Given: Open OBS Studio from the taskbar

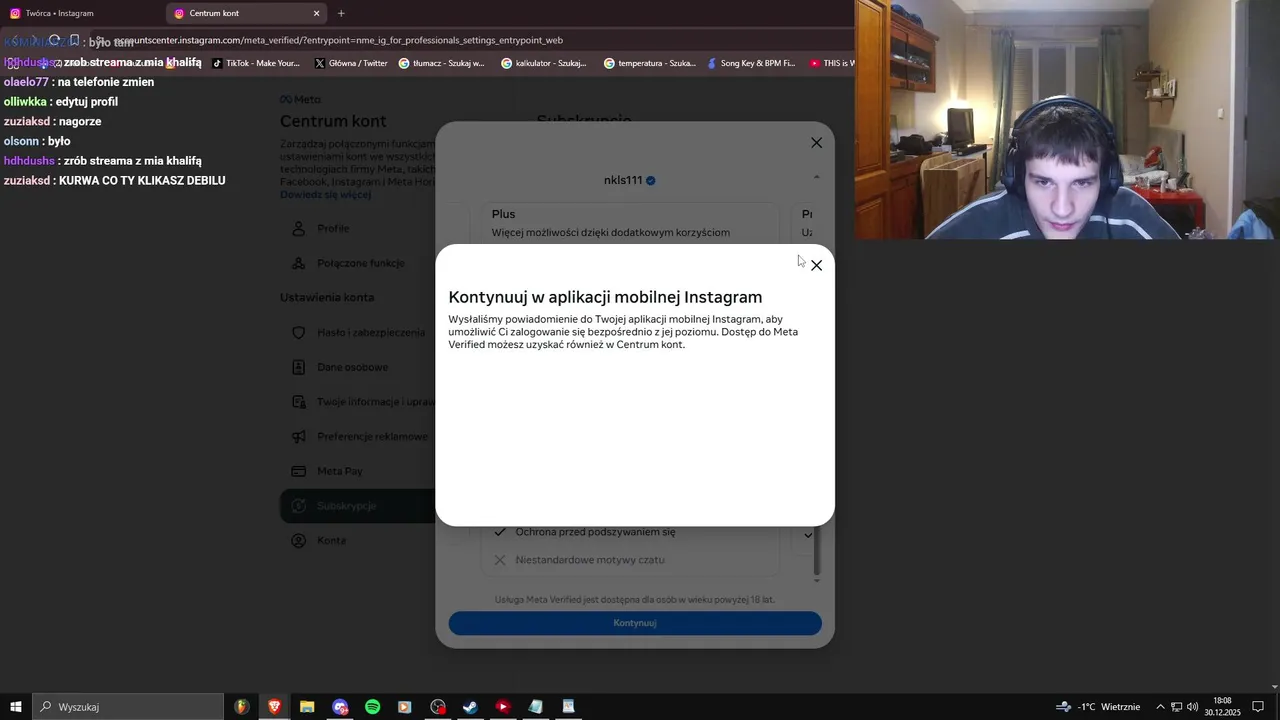Looking at the screenshot, I should 438,707.
